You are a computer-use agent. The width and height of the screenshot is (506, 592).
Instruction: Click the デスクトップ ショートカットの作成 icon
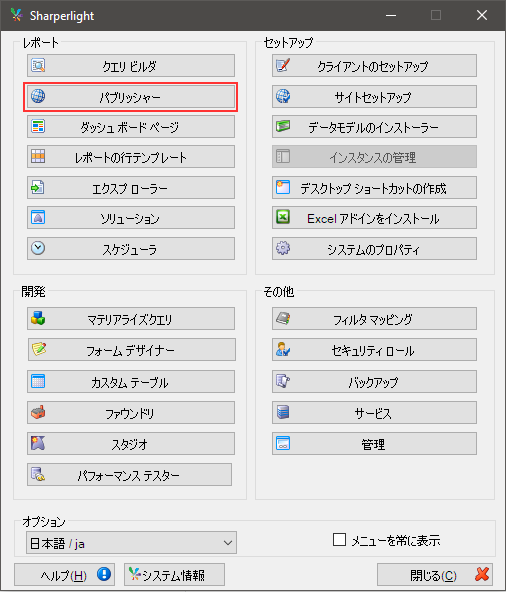click(x=283, y=187)
